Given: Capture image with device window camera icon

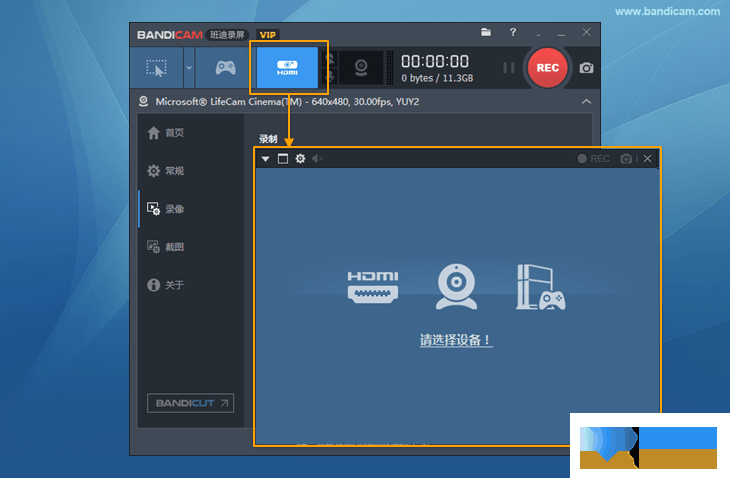Looking at the screenshot, I should pyautogui.click(x=626, y=159).
